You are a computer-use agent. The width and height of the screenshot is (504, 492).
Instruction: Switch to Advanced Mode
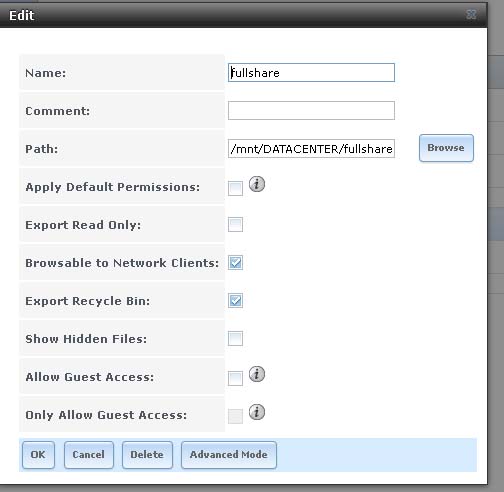[x=229, y=455]
